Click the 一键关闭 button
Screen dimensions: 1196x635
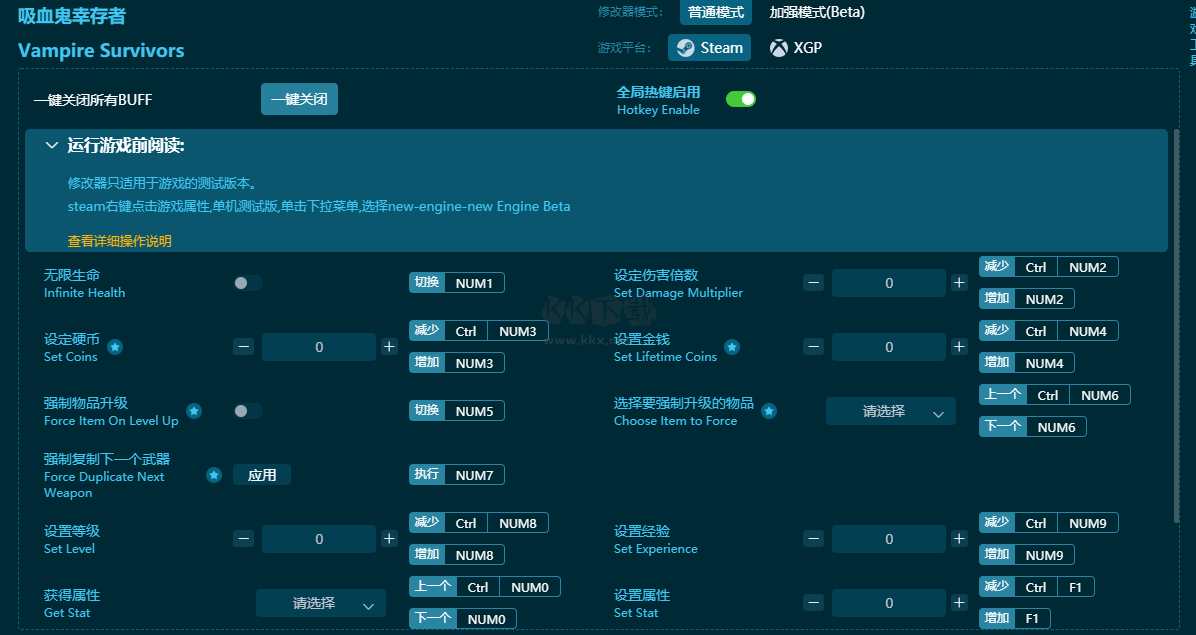[299, 99]
